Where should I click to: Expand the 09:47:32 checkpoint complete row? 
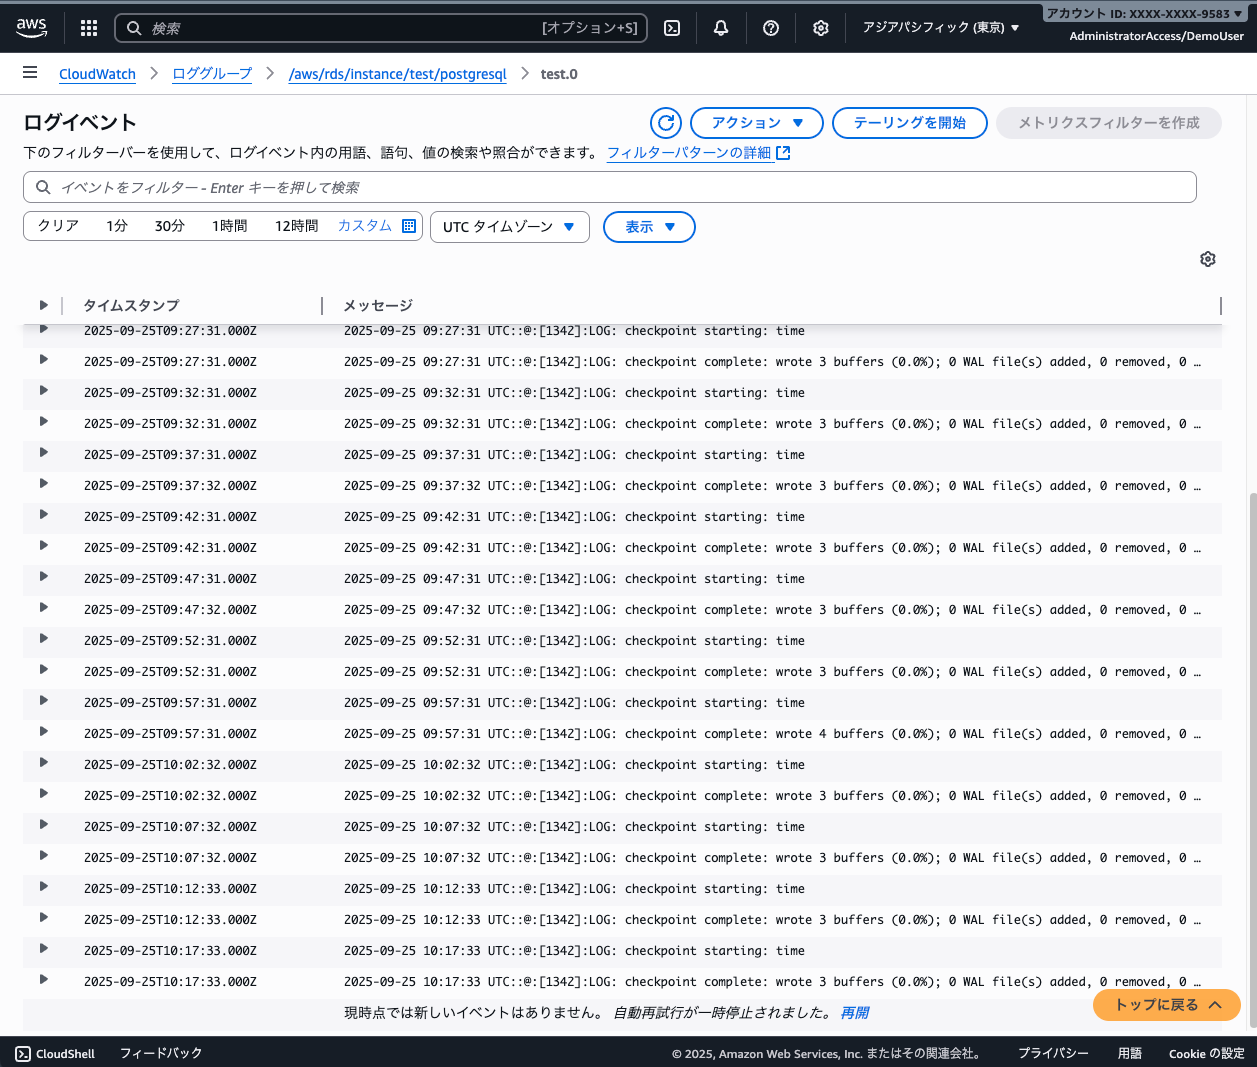pos(43,608)
